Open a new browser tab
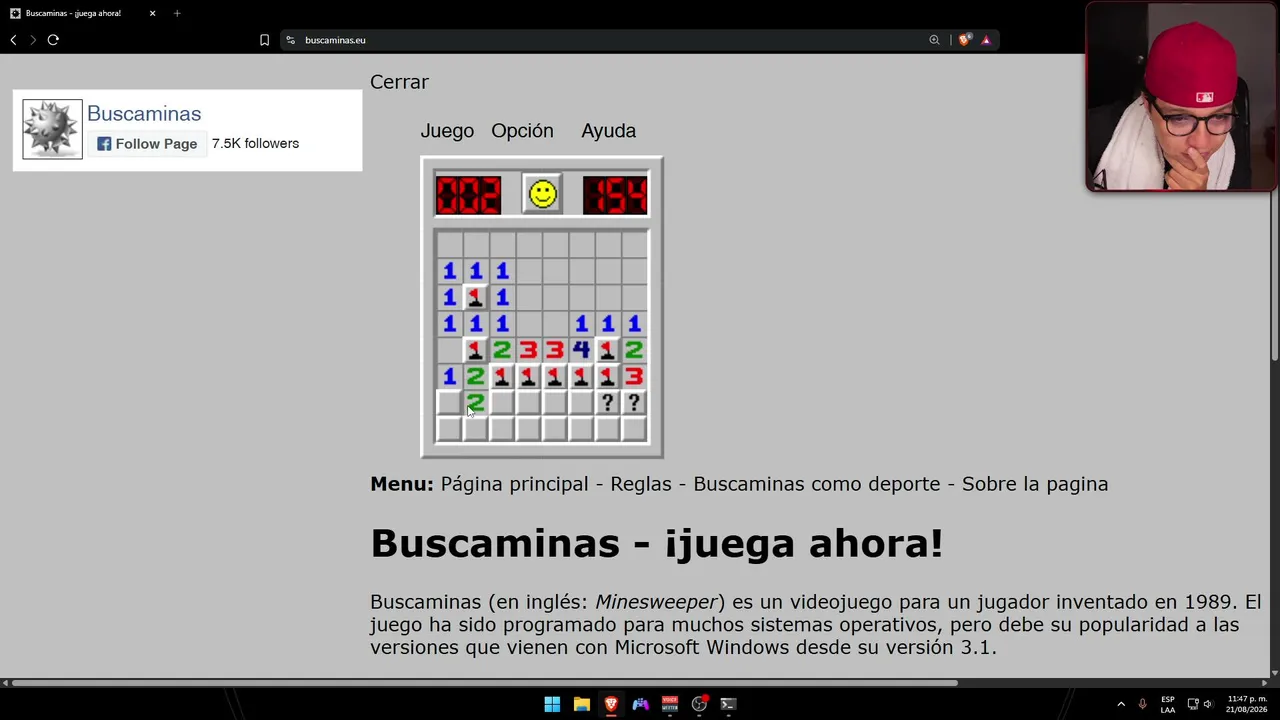1280x720 pixels. pyautogui.click(x=177, y=13)
